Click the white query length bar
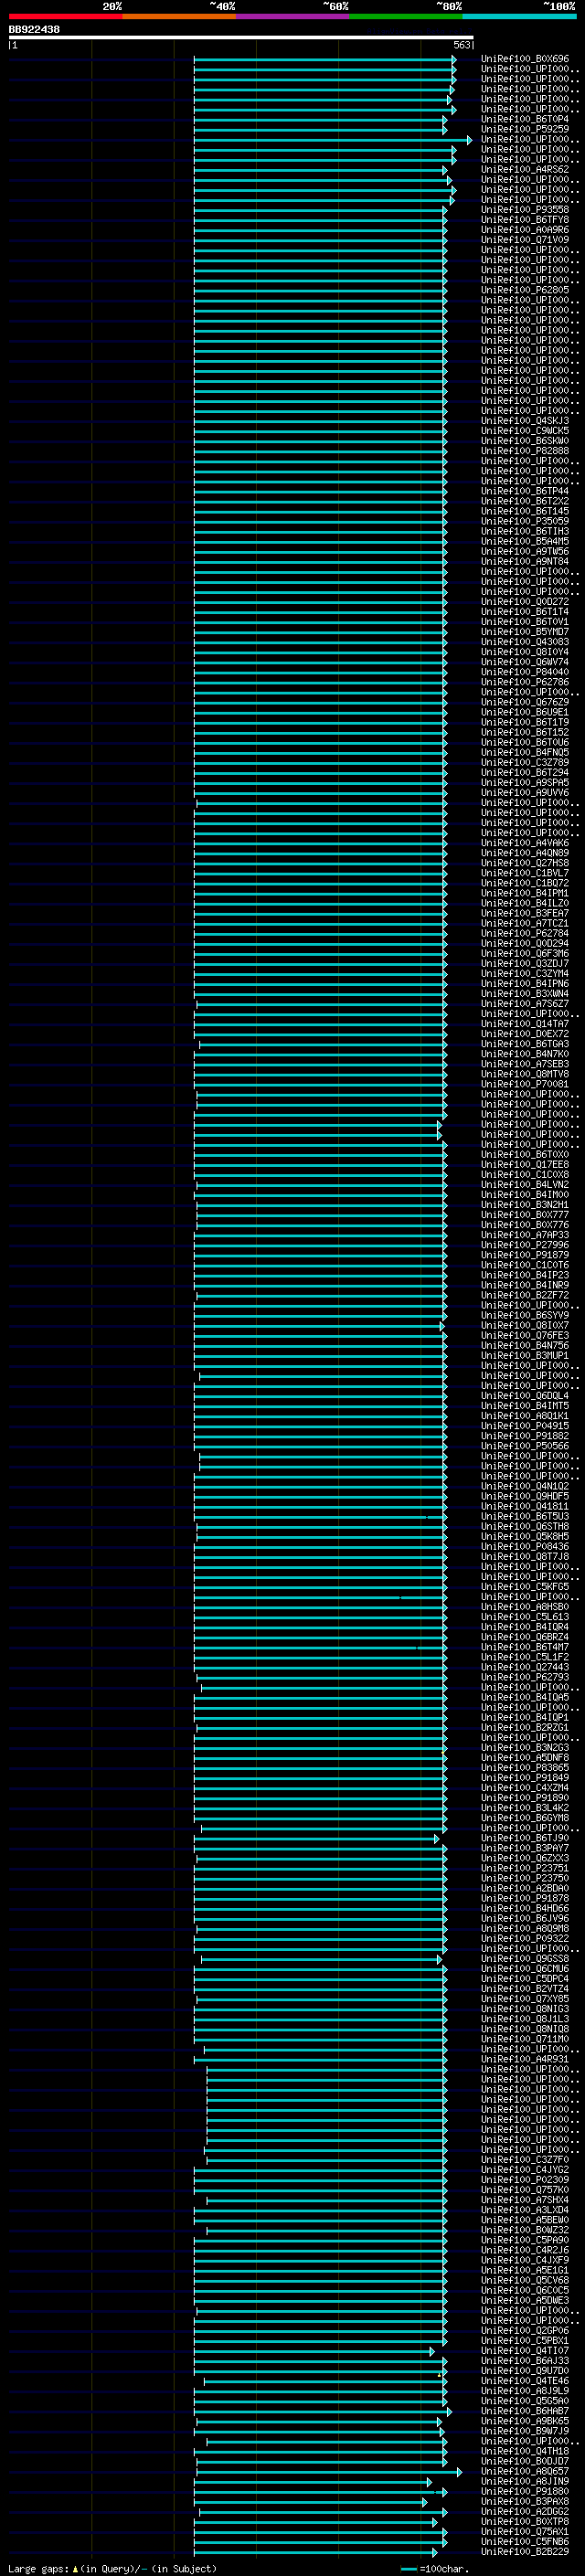The height and width of the screenshot is (2576, 585). 241,38
